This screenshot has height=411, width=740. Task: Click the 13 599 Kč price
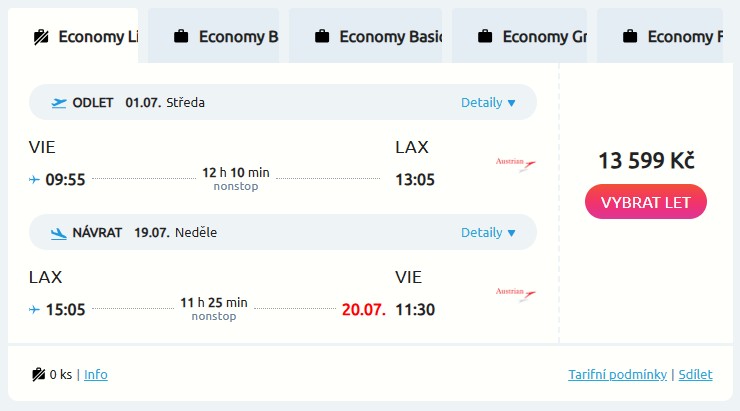click(x=646, y=161)
